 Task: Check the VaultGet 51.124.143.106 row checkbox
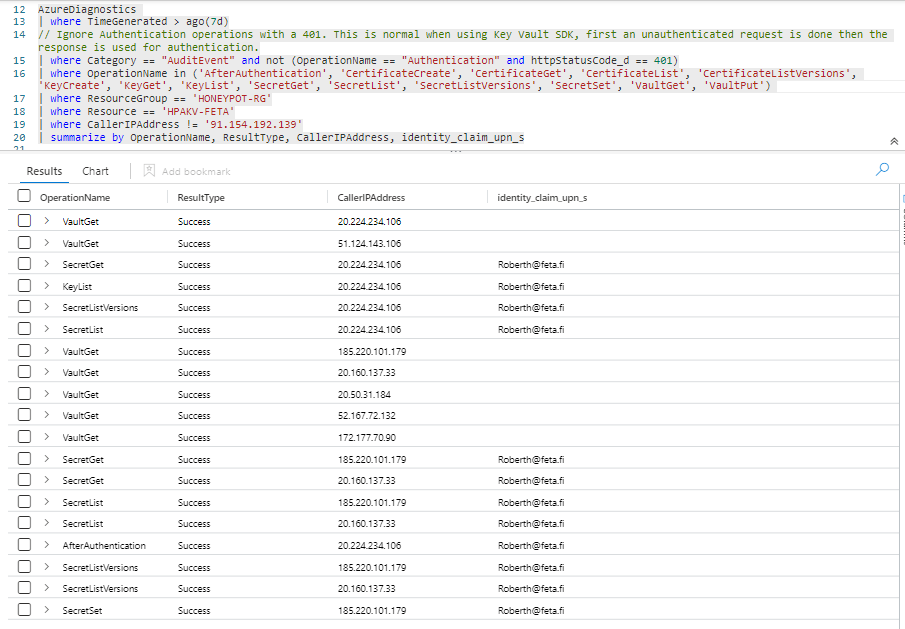(25, 243)
